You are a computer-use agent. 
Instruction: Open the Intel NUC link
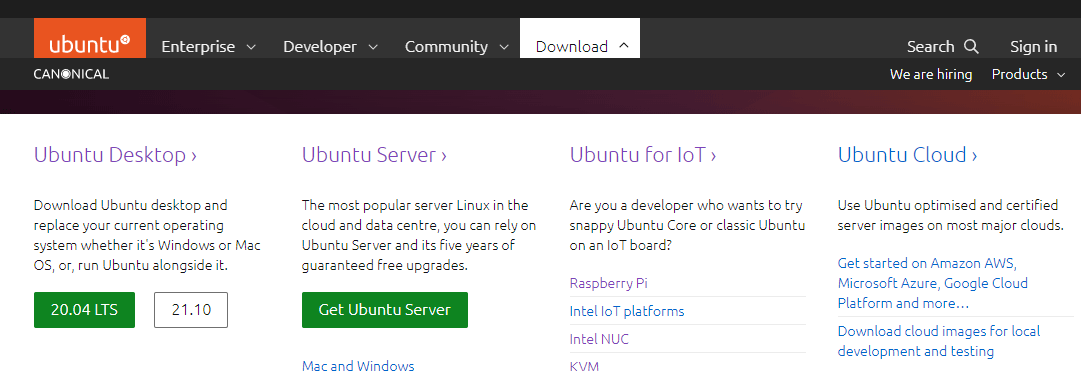[599, 339]
